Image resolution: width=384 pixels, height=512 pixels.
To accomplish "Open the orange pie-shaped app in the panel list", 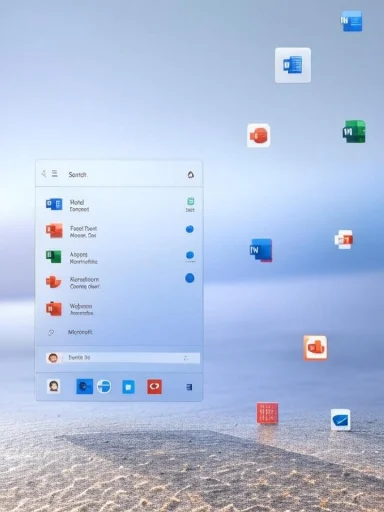I will [54, 282].
